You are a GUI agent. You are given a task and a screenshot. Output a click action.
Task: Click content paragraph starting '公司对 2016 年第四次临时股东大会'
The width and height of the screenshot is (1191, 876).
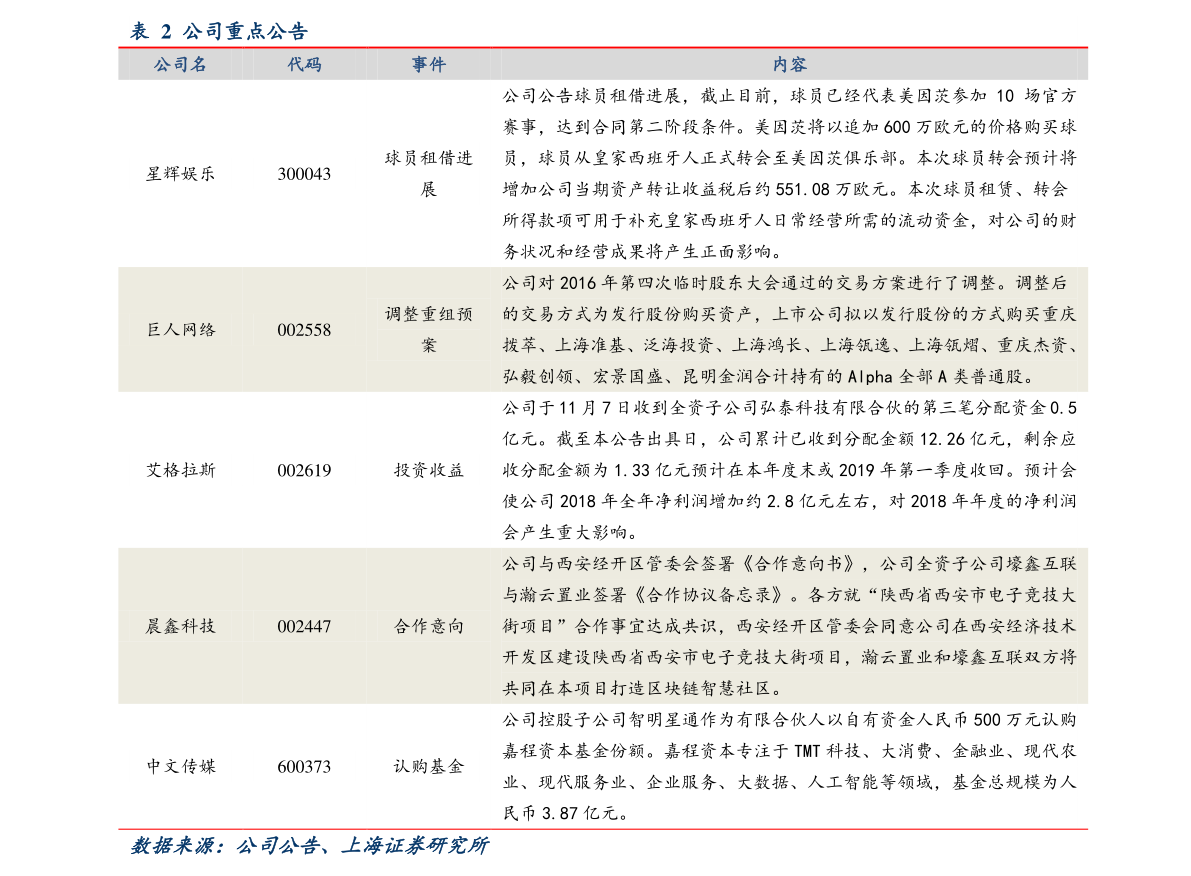tap(790, 330)
